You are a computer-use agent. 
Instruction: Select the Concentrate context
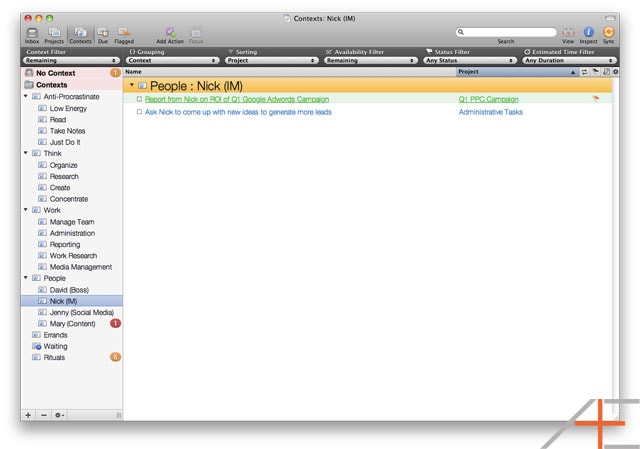tap(69, 199)
